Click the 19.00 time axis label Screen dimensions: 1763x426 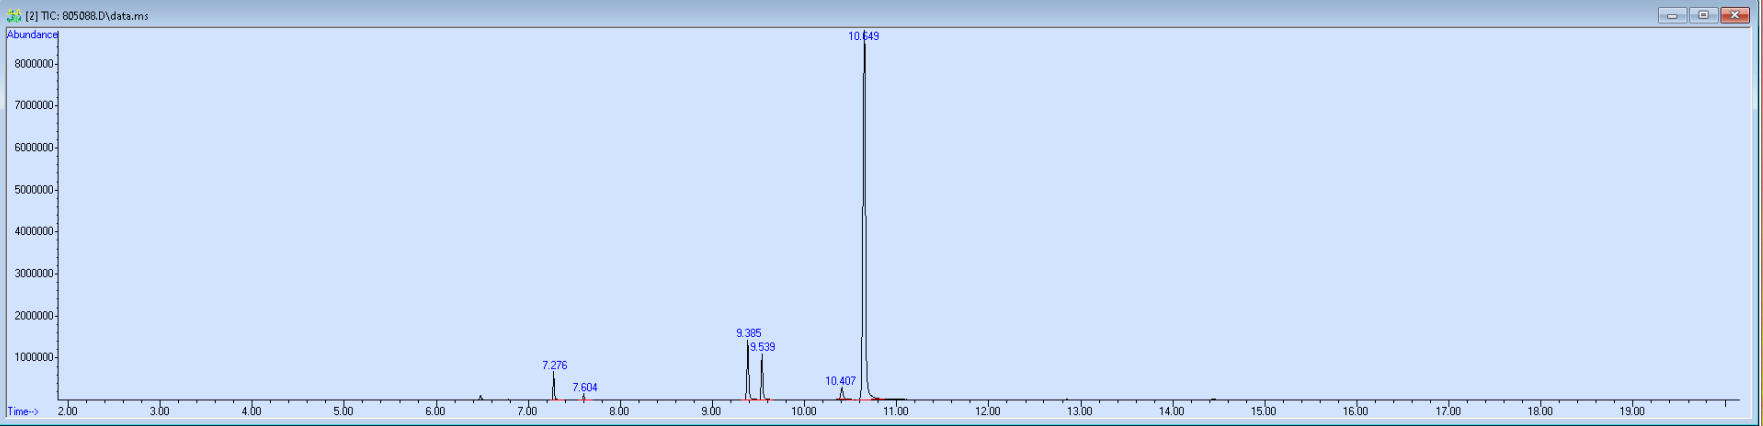tap(1631, 411)
